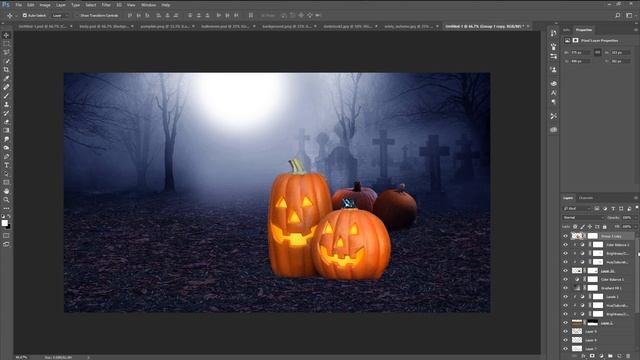Click the background color swatch
Screen dimensions: 640x360
click(x=9, y=226)
